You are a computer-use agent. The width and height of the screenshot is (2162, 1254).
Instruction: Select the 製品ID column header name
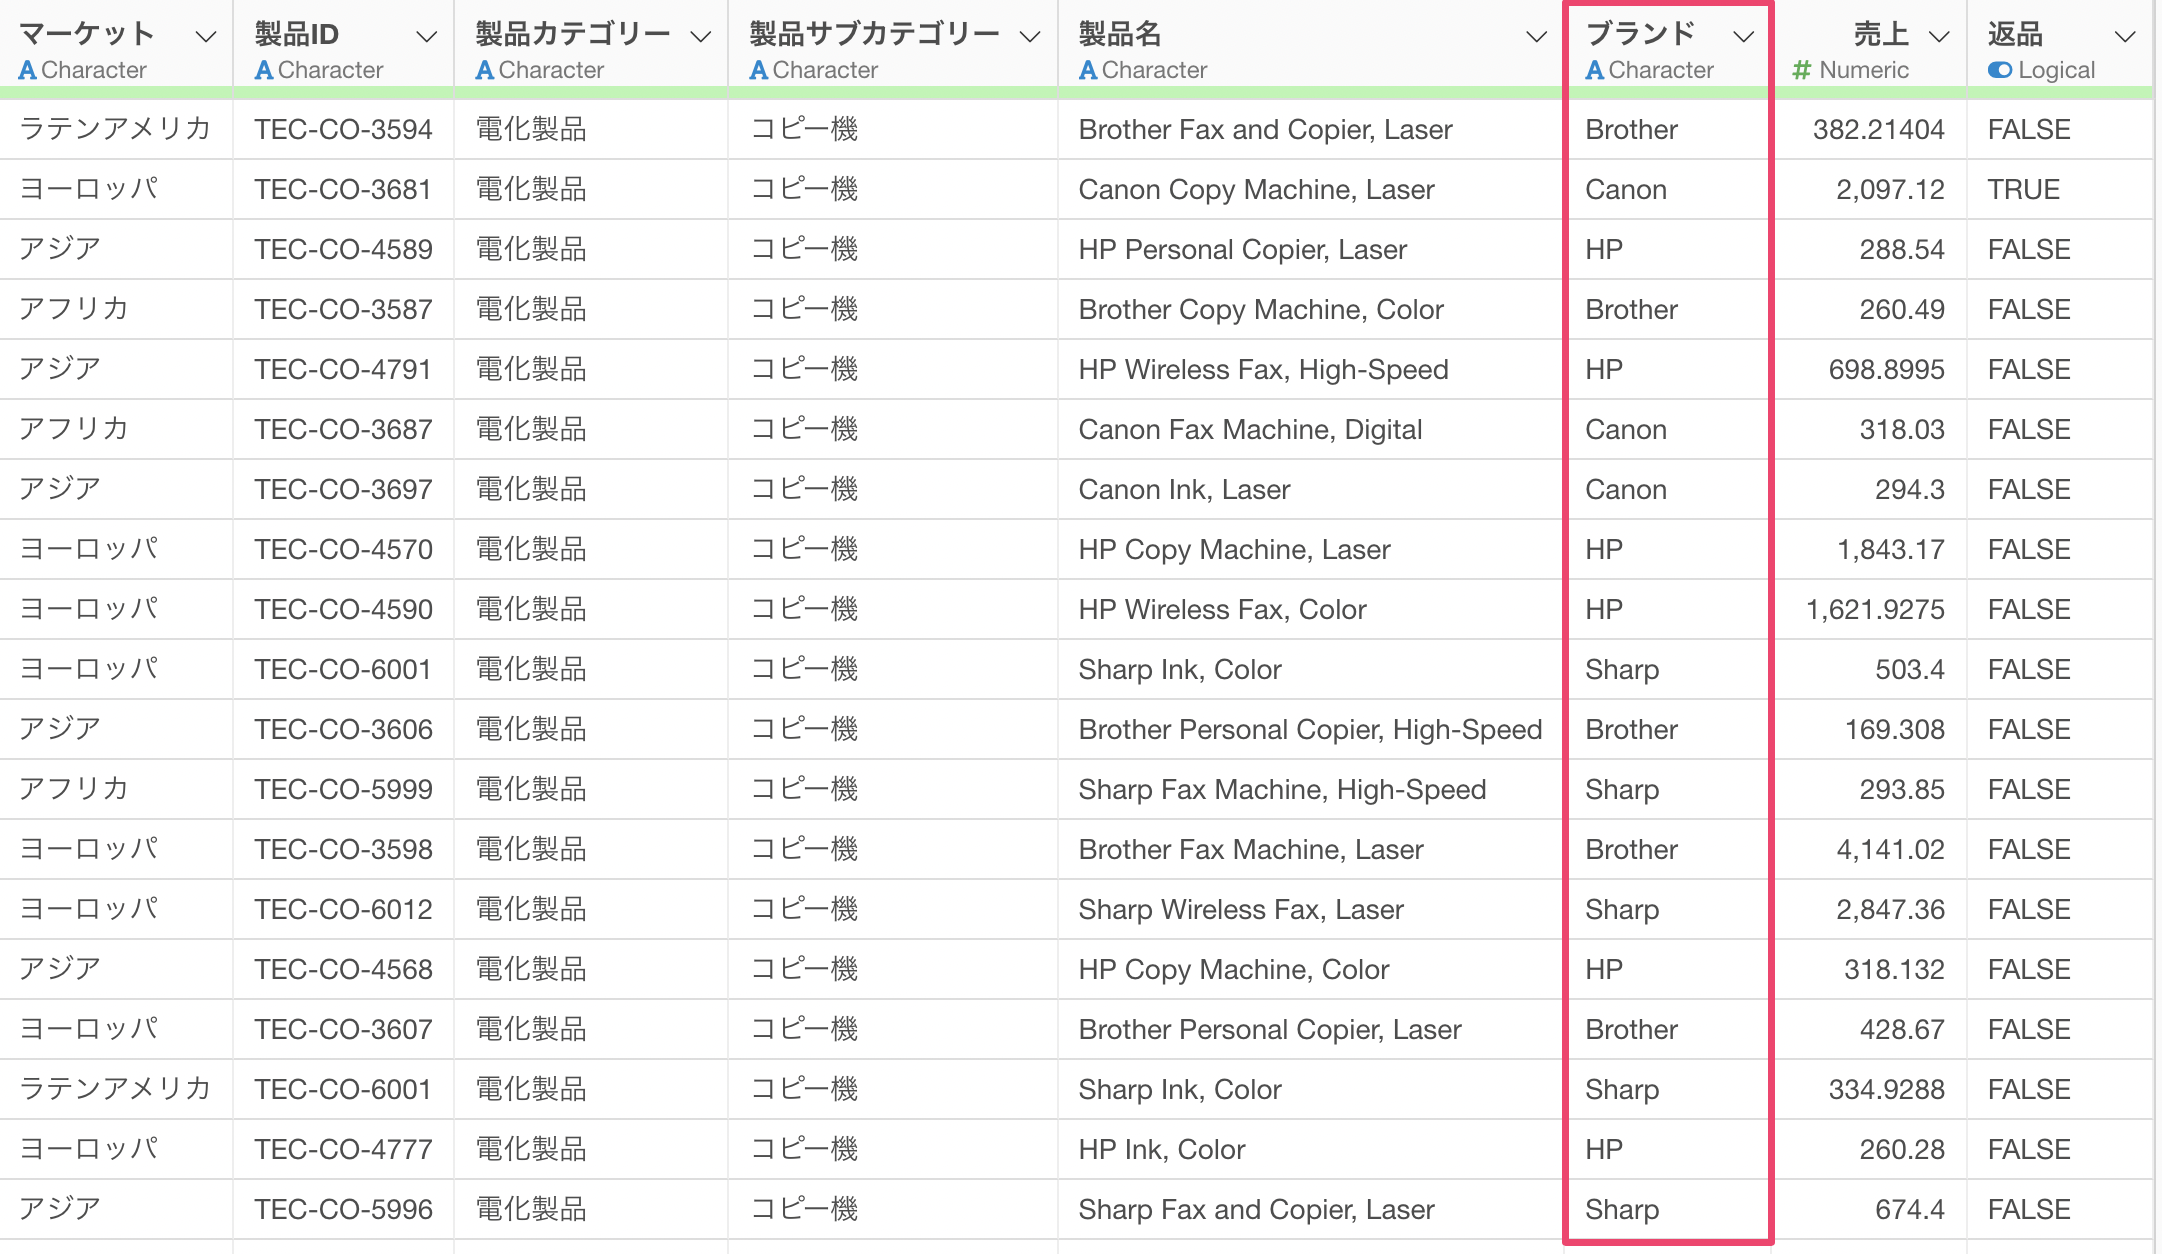coord(297,34)
